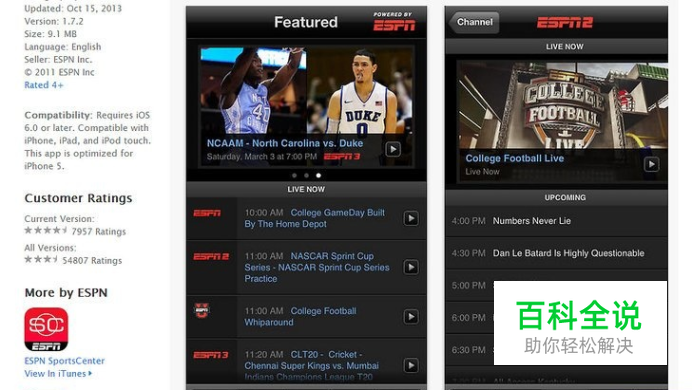Go back using the Channel button
Image resolution: width=692 pixels, height=390 pixels.
[x=474, y=22]
